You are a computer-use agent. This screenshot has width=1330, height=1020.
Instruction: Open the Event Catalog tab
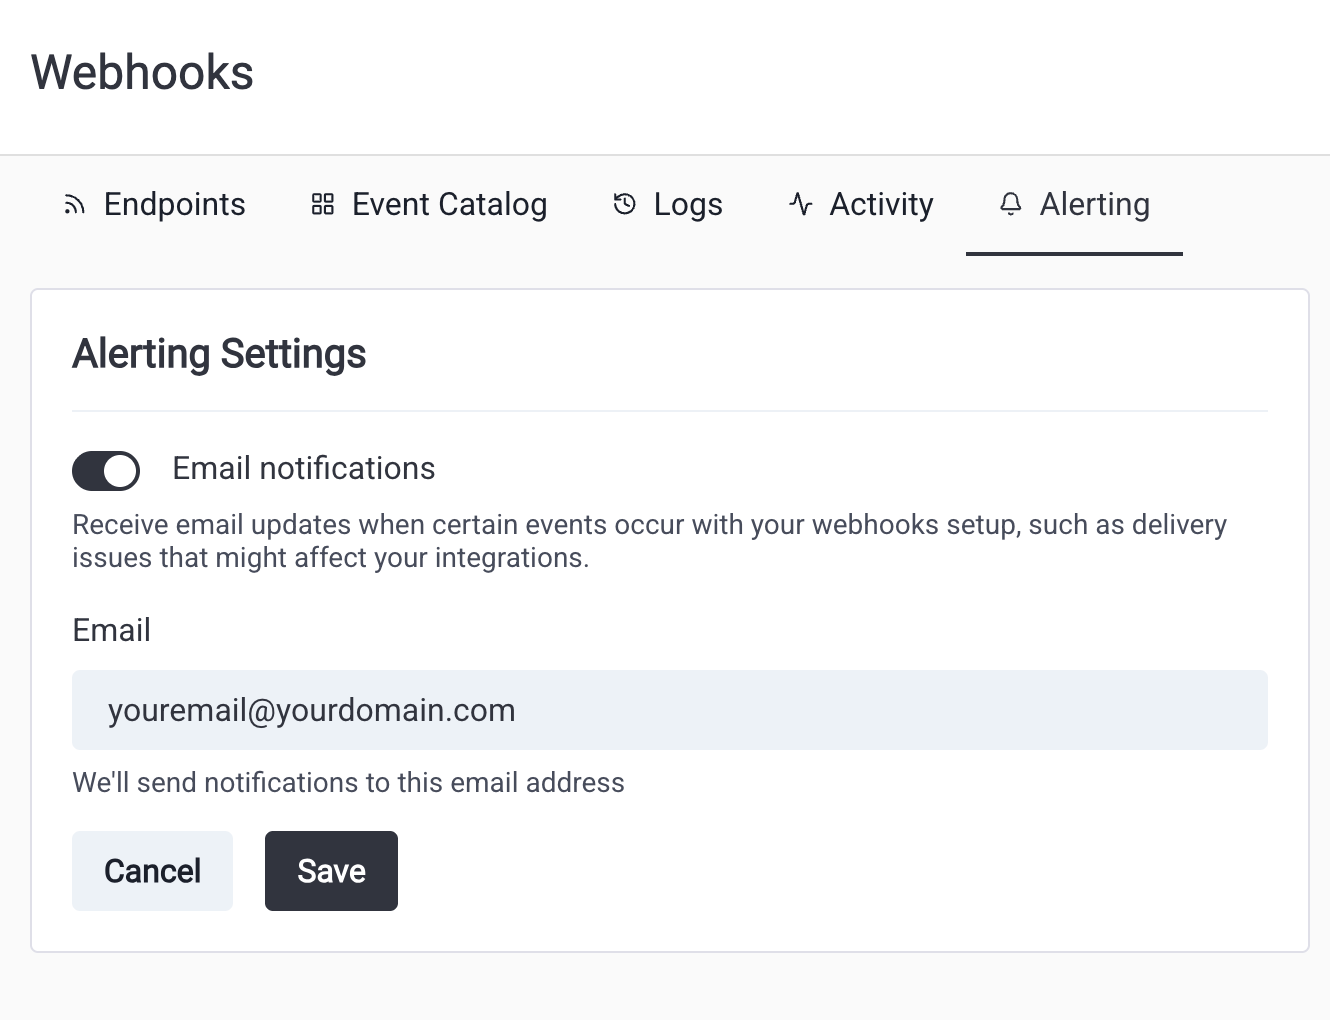click(x=429, y=204)
